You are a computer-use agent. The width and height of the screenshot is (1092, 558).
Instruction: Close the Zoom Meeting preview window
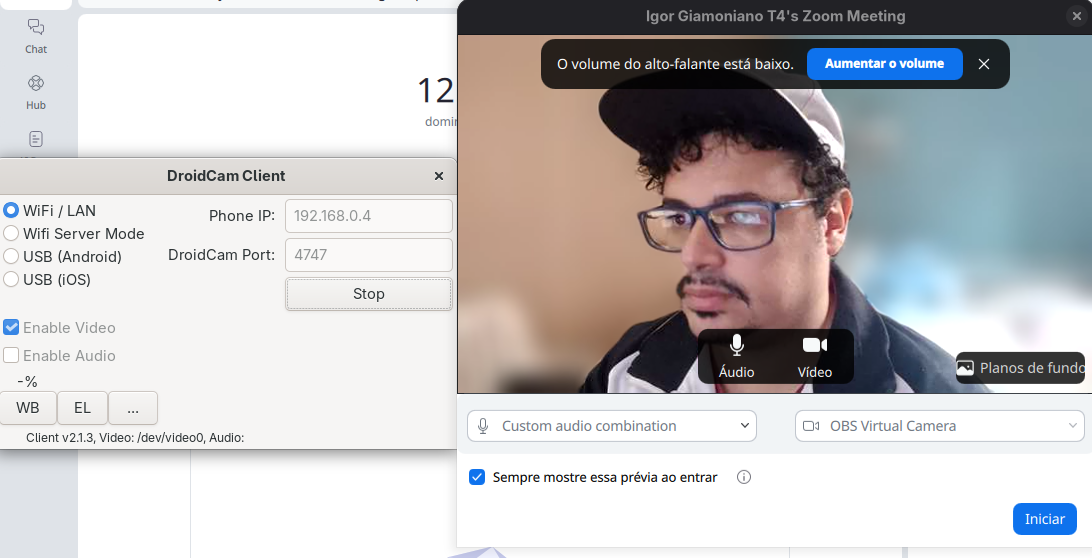pyautogui.click(x=1077, y=16)
